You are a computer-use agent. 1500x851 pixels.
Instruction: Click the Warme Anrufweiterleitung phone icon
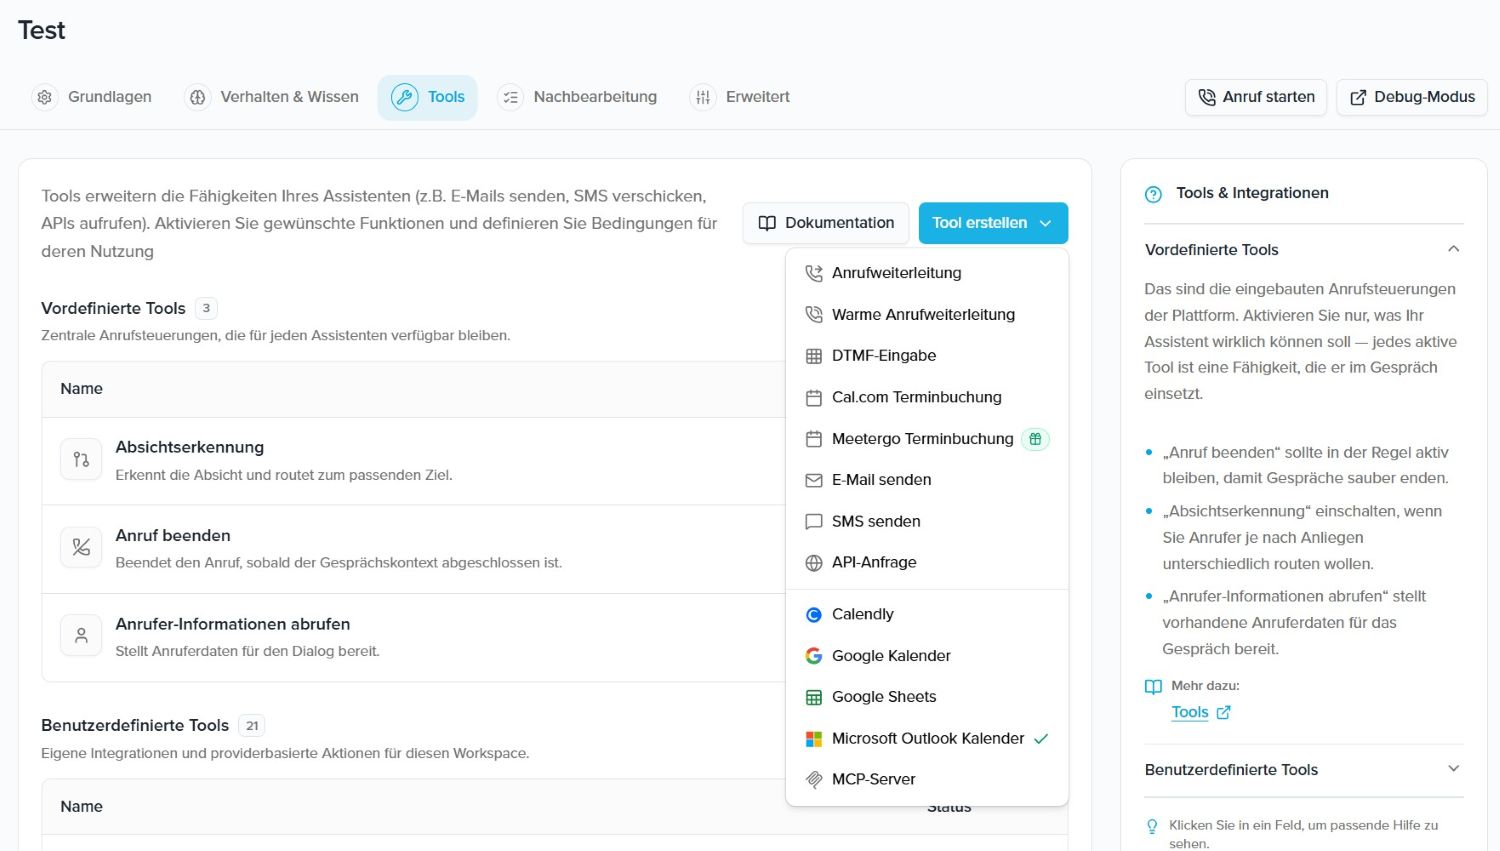click(x=814, y=314)
